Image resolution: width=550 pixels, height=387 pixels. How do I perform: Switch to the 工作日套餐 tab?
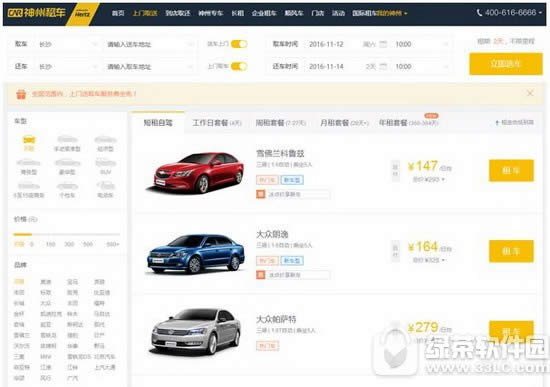[x=216, y=123]
